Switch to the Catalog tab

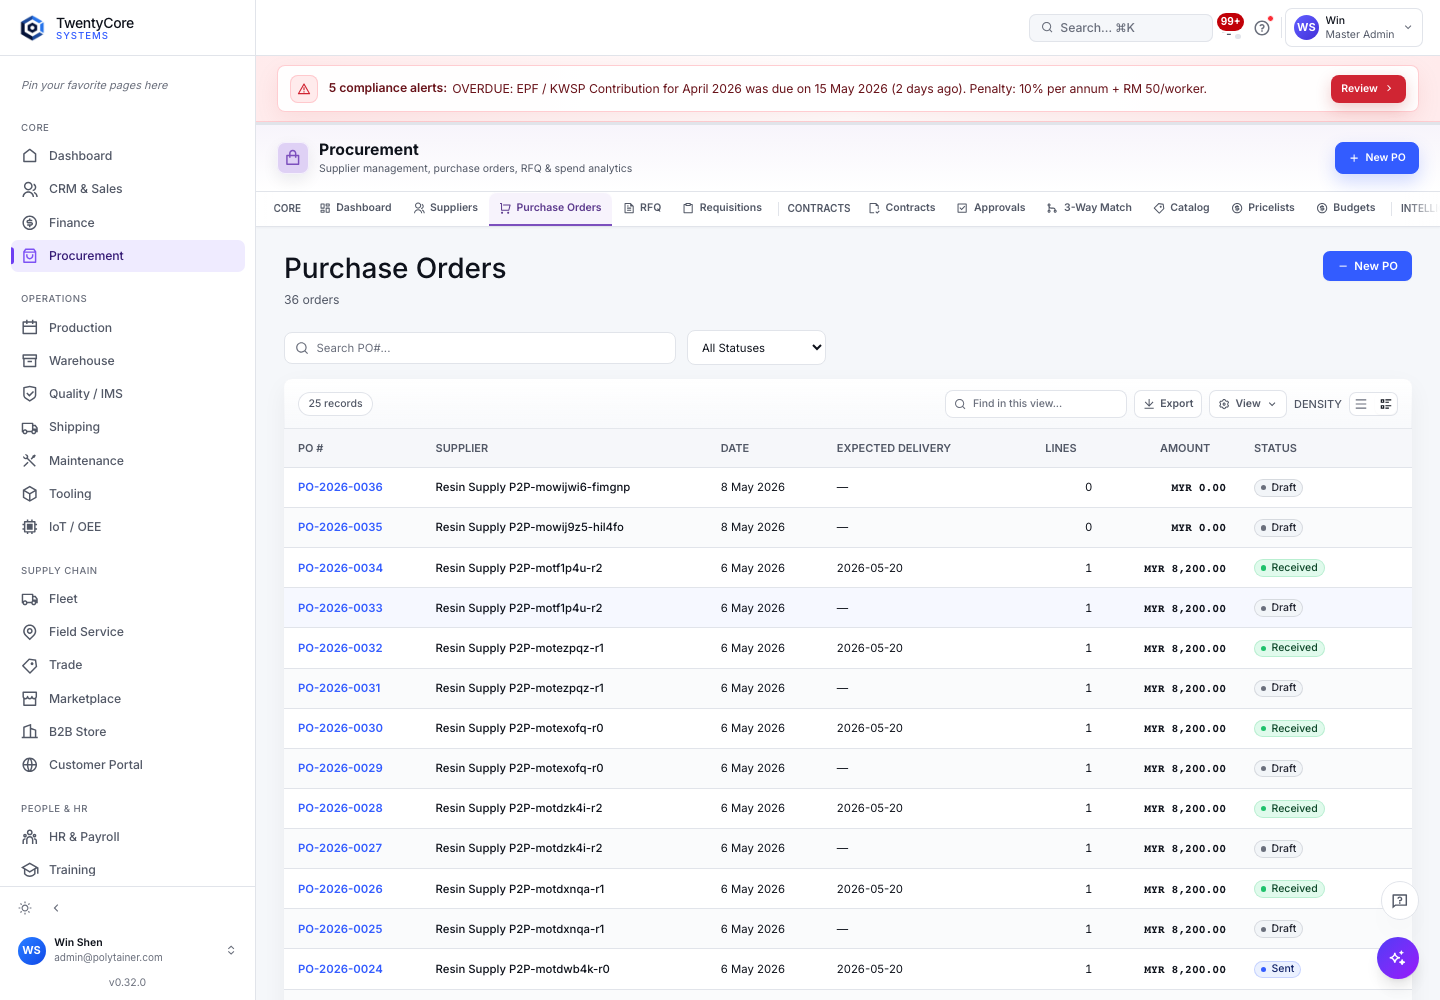1181,208
